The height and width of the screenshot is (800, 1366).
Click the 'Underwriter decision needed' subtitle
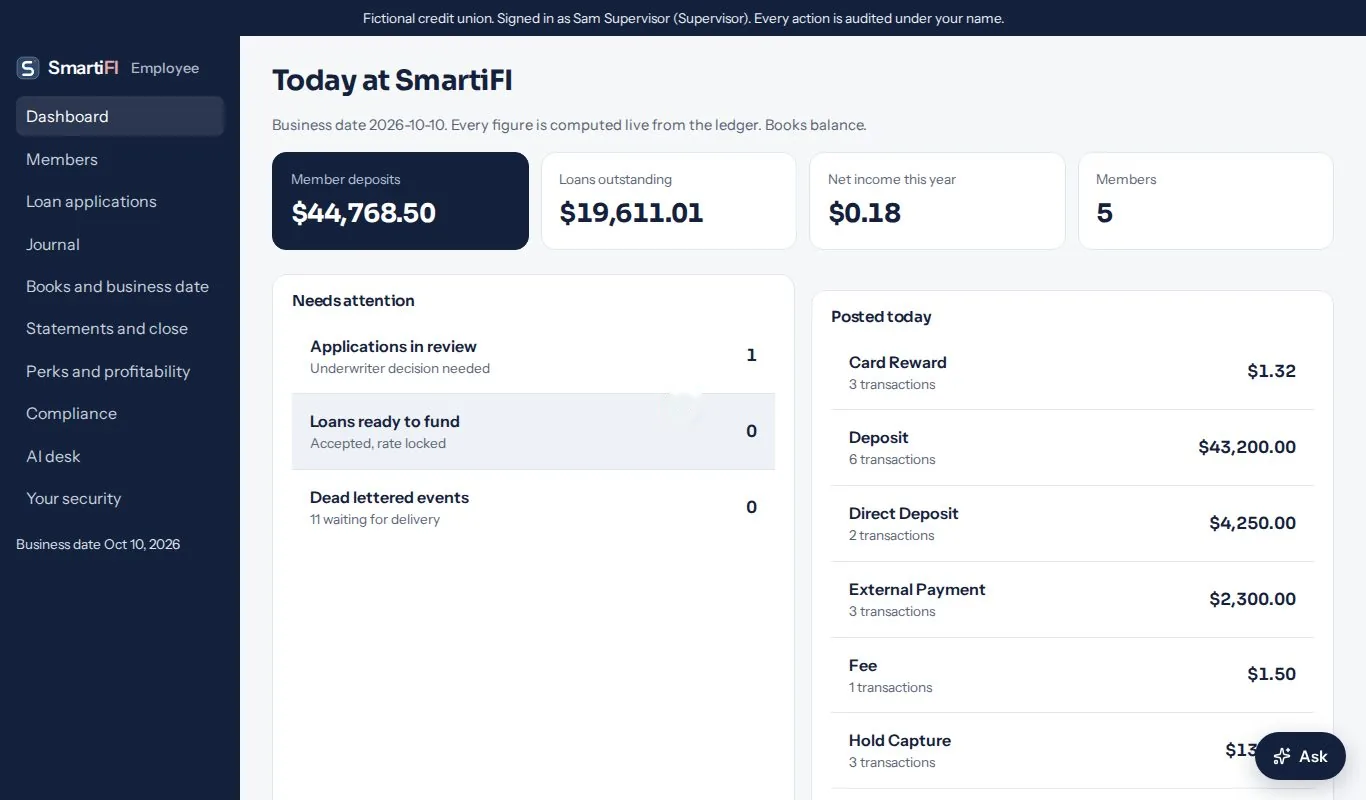[400, 368]
